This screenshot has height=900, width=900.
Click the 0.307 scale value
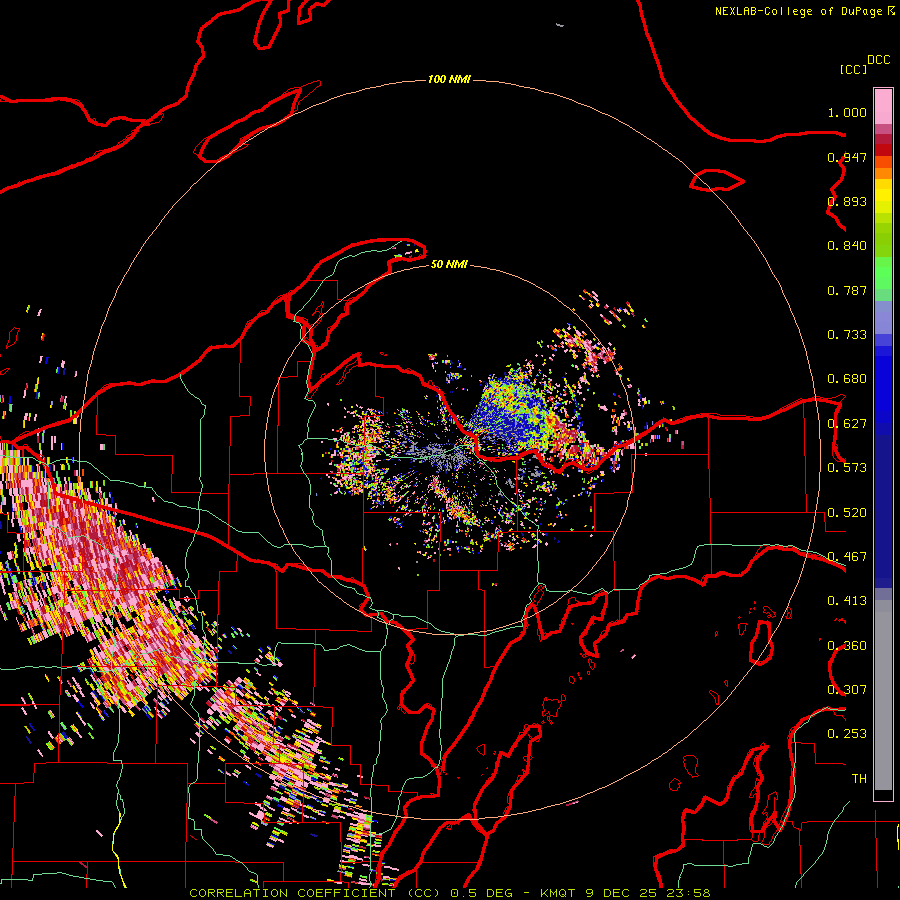pyautogui.click(x=847, y=690)
